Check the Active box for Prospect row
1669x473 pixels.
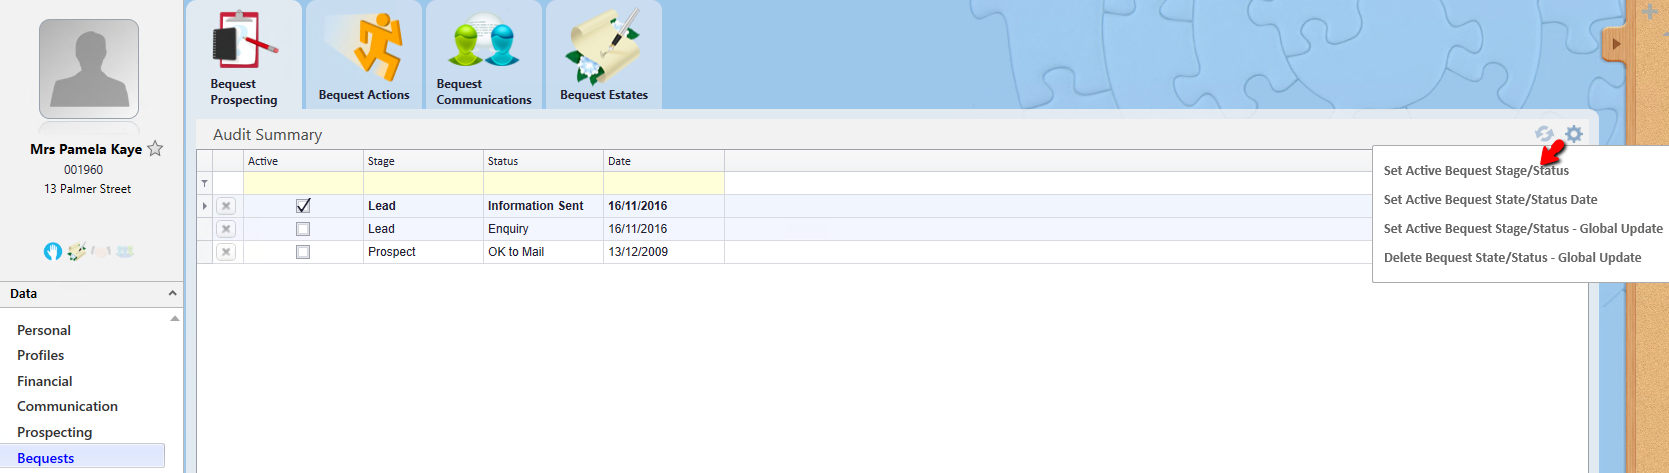303,252
